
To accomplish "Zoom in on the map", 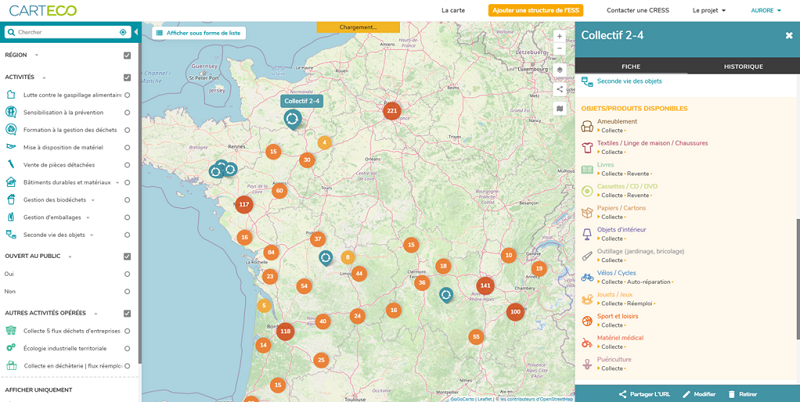I will 559,36.
